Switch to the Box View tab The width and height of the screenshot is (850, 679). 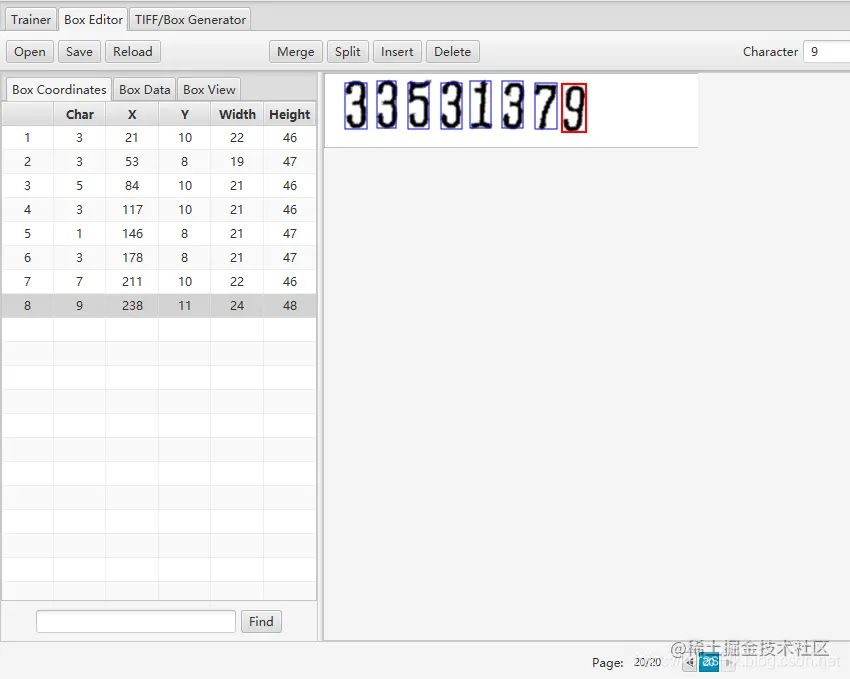coord(209,89)
